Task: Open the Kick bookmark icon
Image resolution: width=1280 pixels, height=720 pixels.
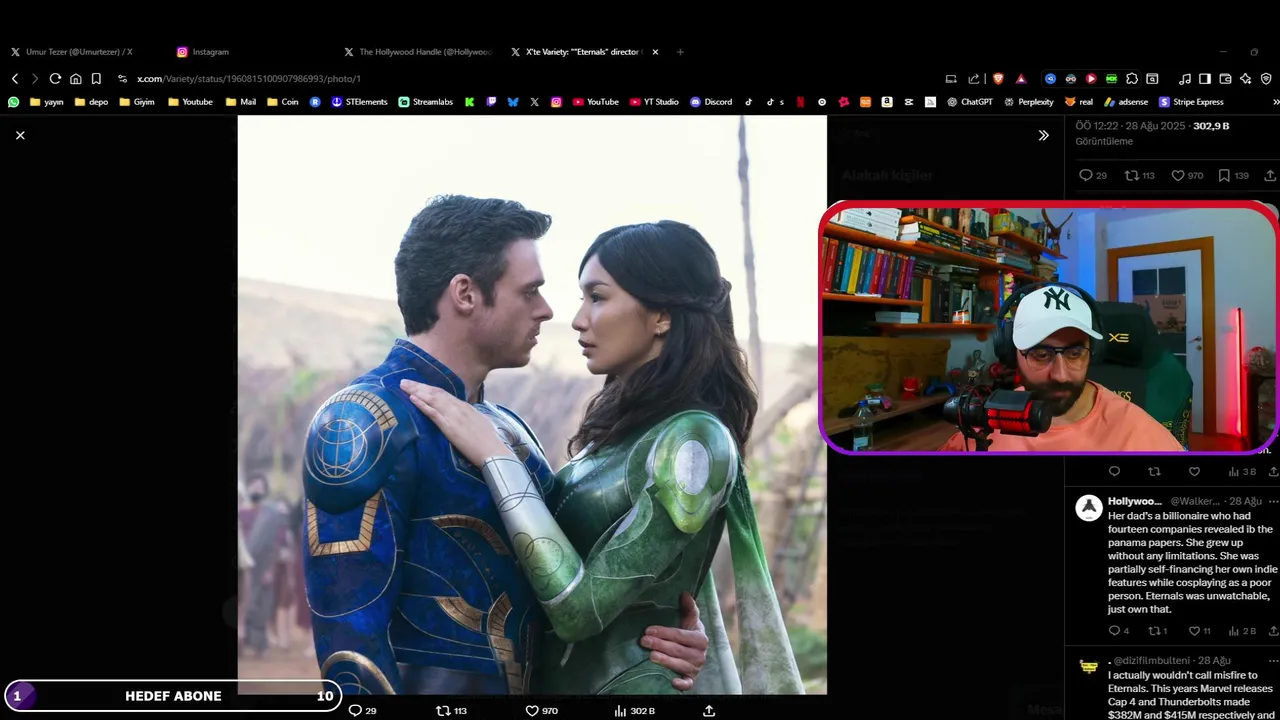Action: [469, 102]
